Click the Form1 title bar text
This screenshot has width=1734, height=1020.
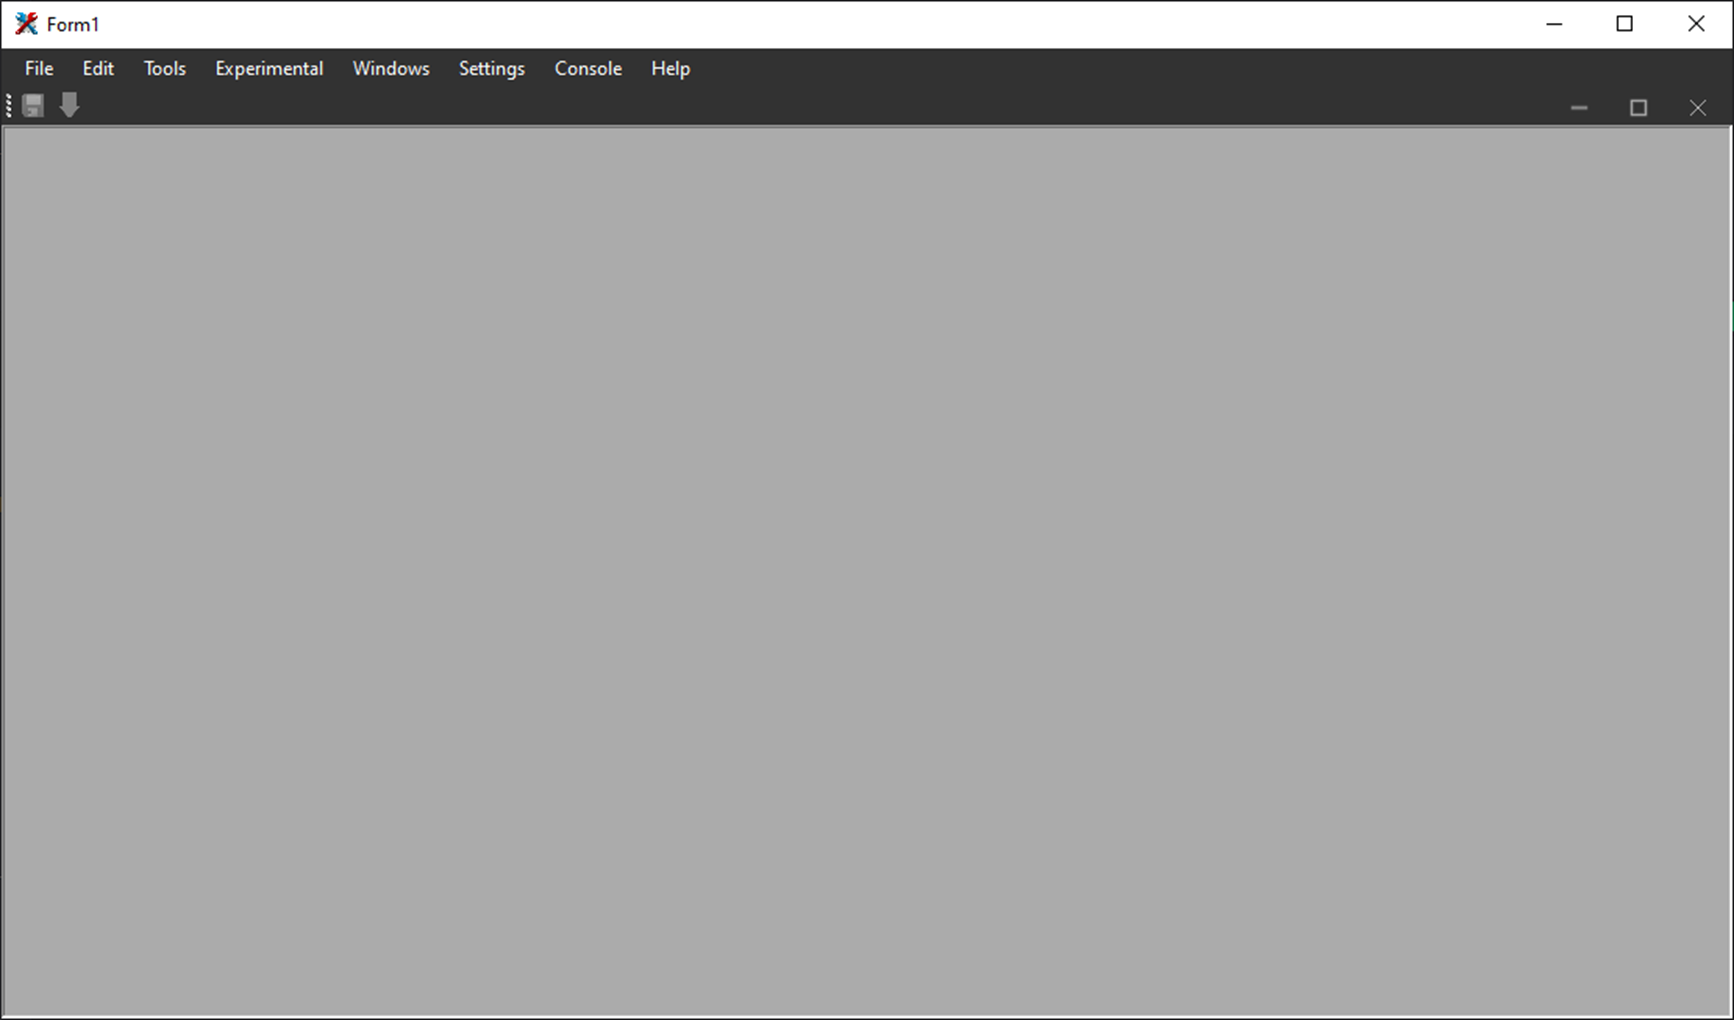tap(73, 23)
